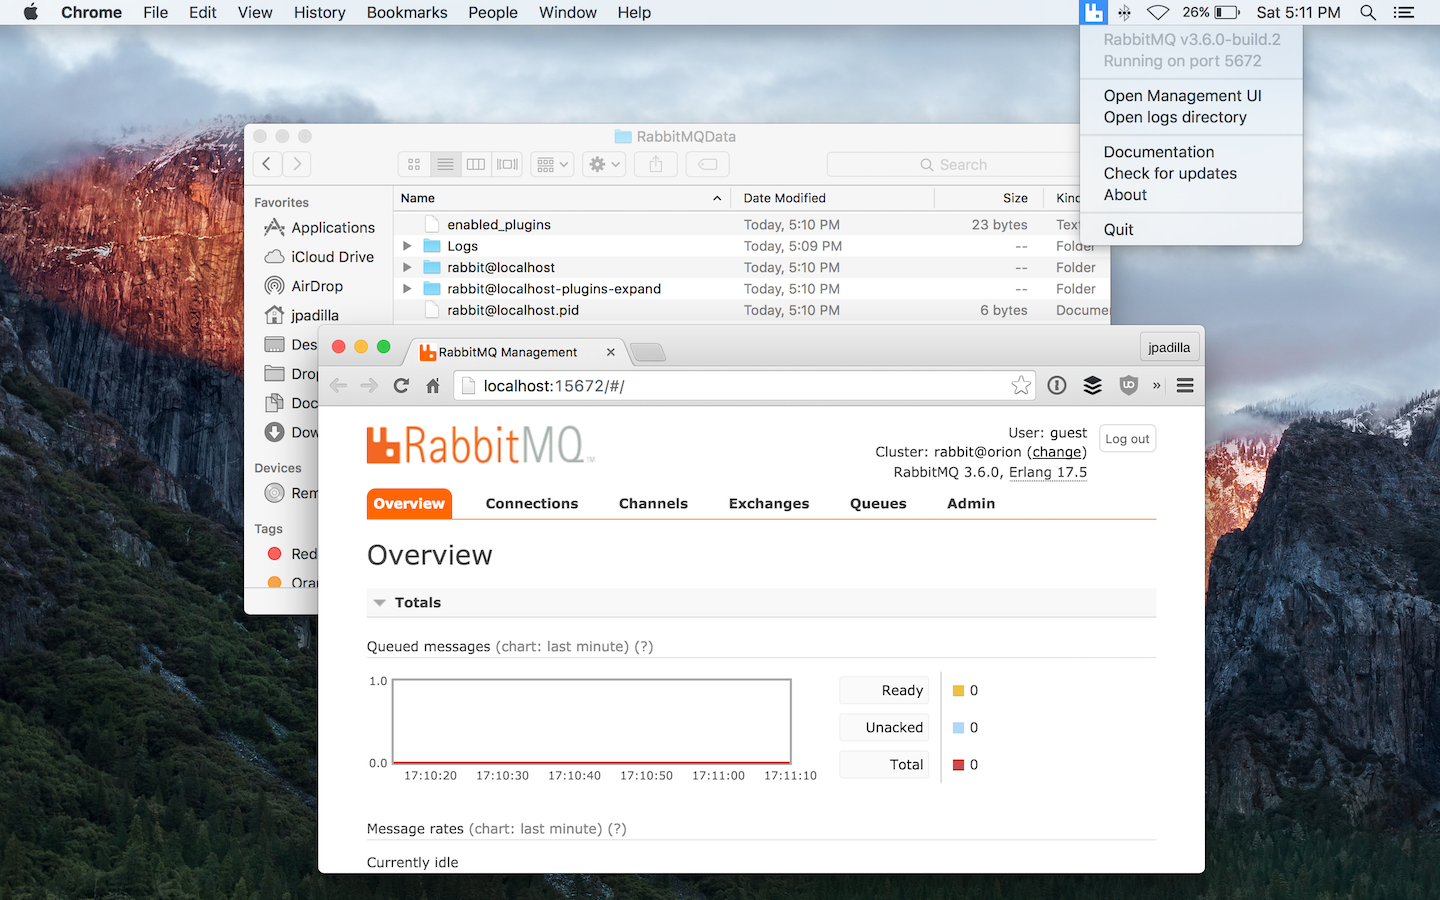Open new Chrome tab button

(648, 352)
